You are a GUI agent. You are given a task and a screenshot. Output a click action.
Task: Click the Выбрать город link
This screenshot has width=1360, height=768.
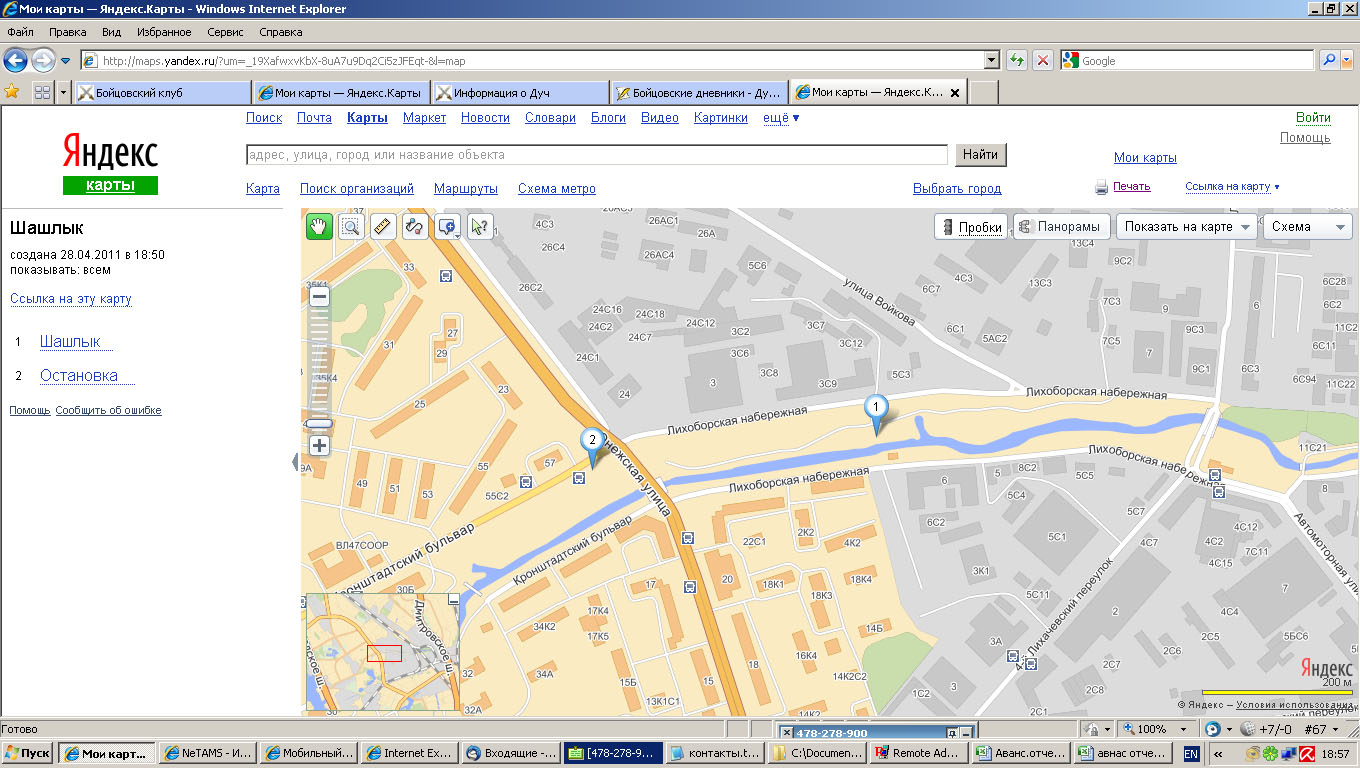tap(957, 189)
